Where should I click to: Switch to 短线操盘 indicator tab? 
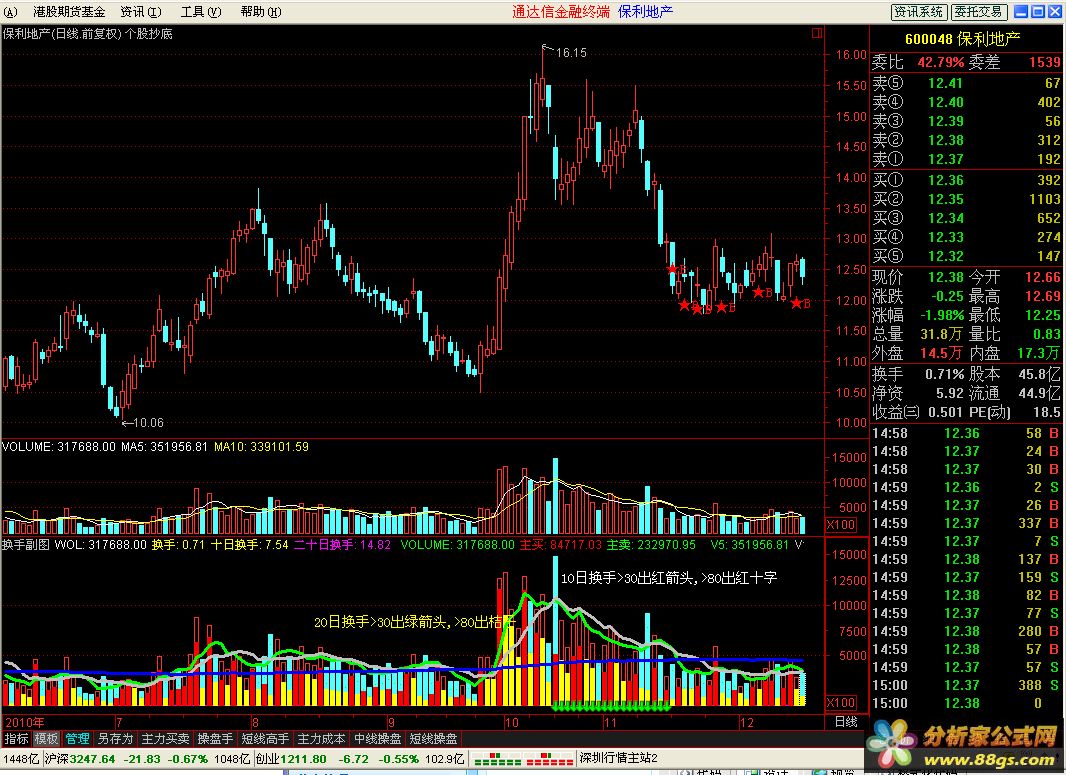point(433,738)
